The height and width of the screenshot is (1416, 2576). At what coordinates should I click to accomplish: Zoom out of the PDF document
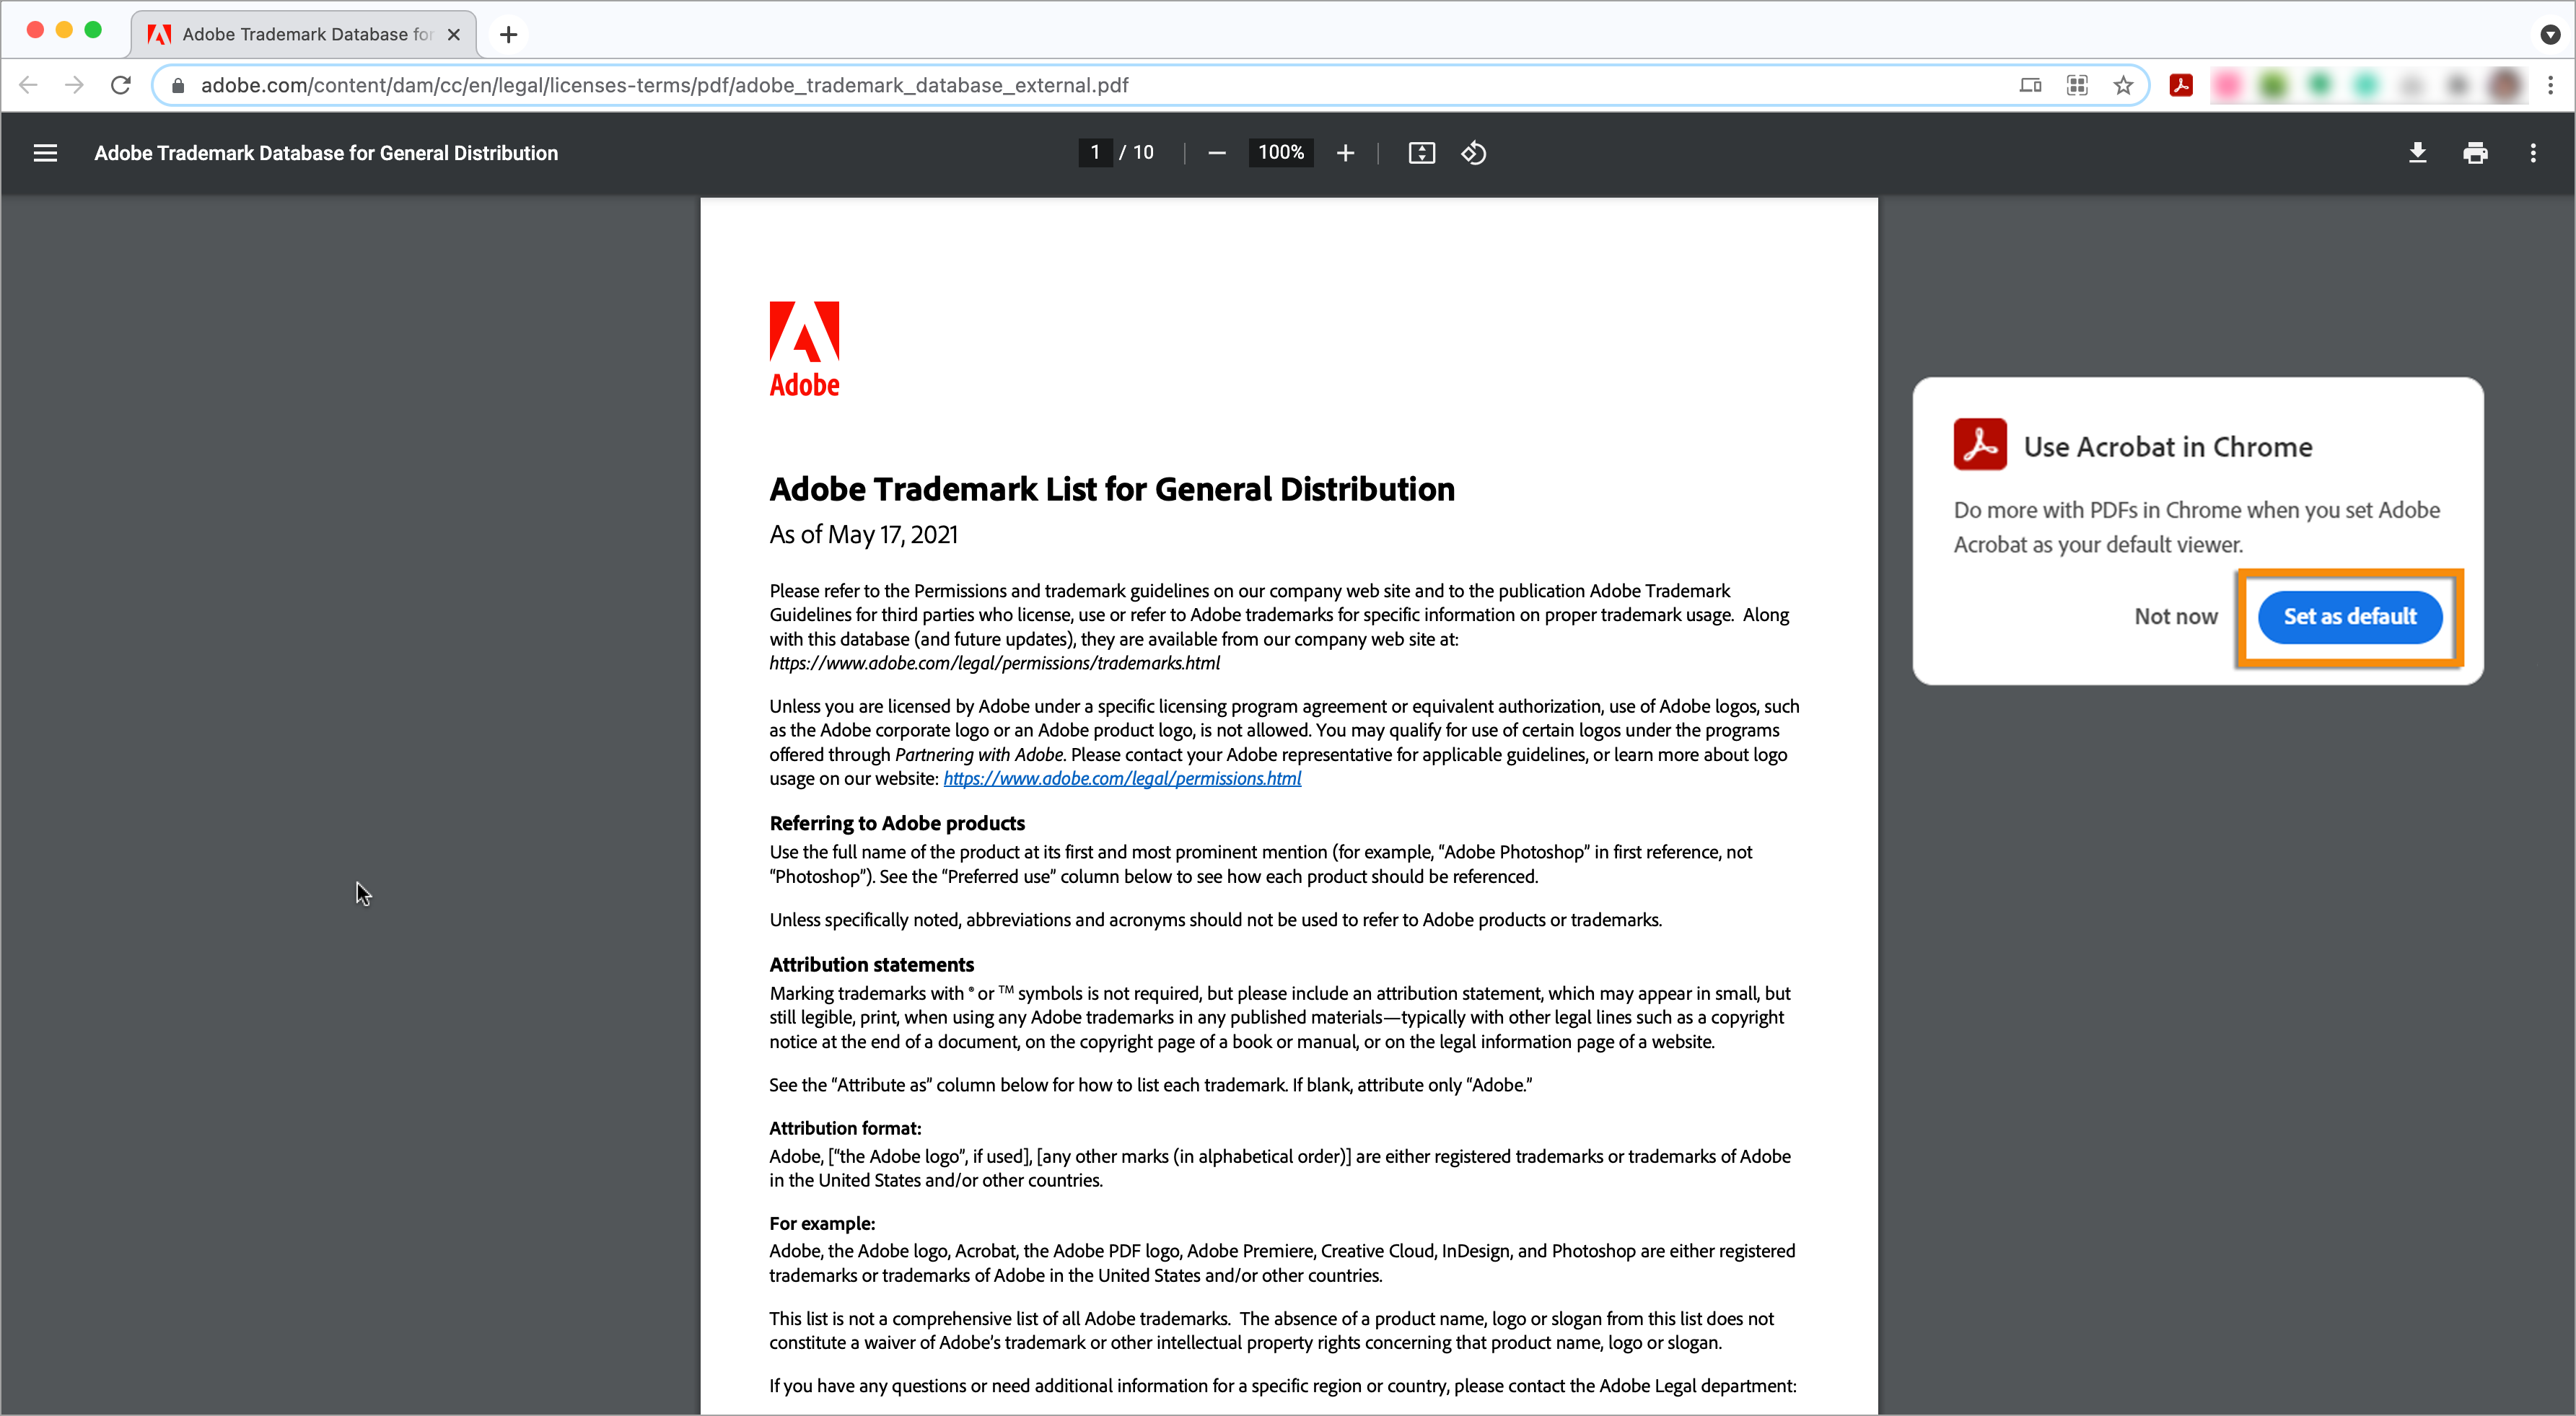(x=1216, y=152)
